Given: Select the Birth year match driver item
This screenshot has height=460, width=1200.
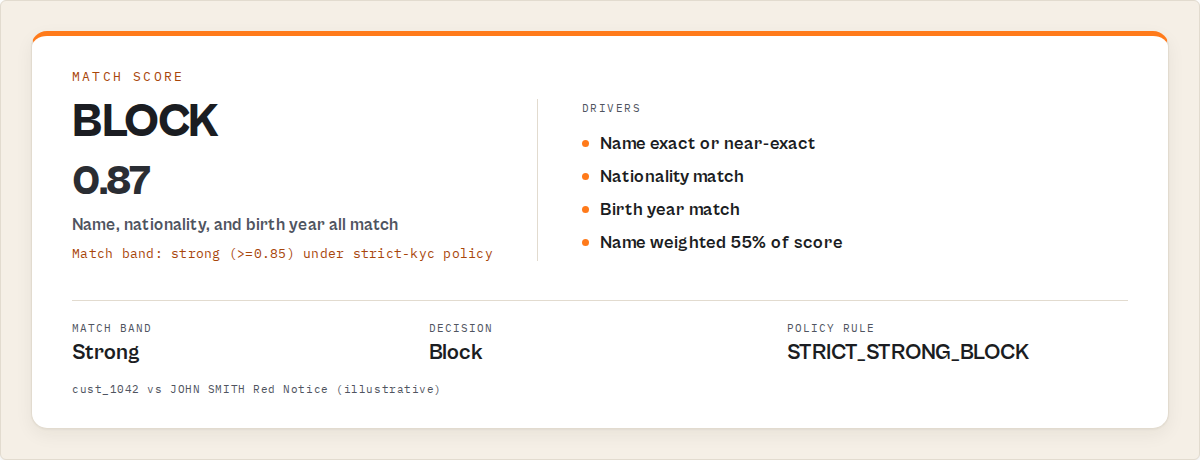Looking at the screenshot, I should pyautogui.click(x=670, y=209).
